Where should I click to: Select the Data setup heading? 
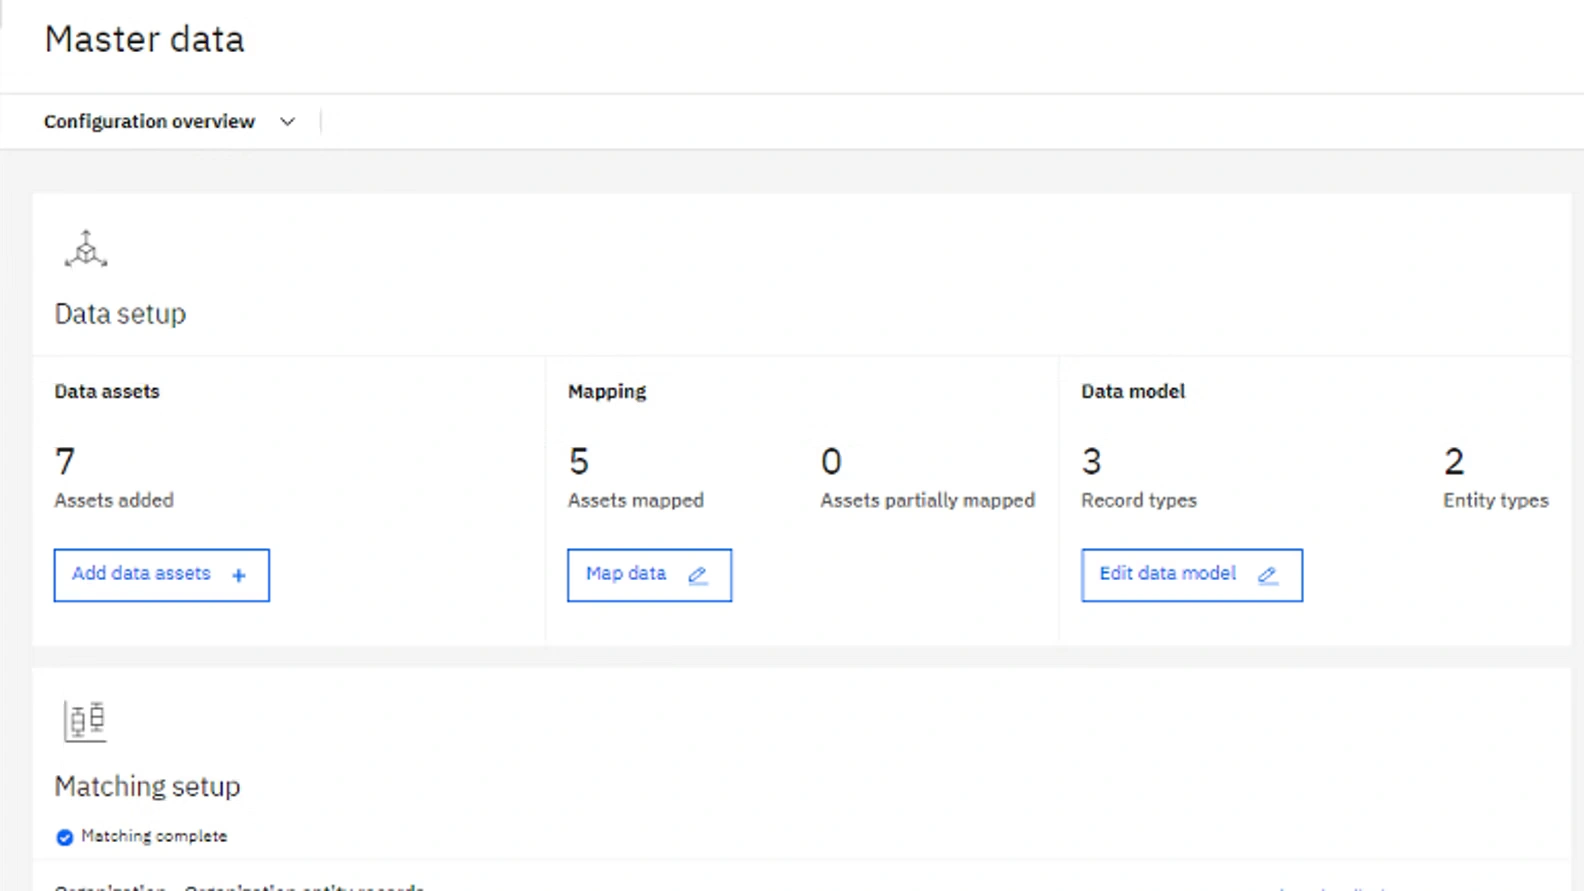point(120,314)
